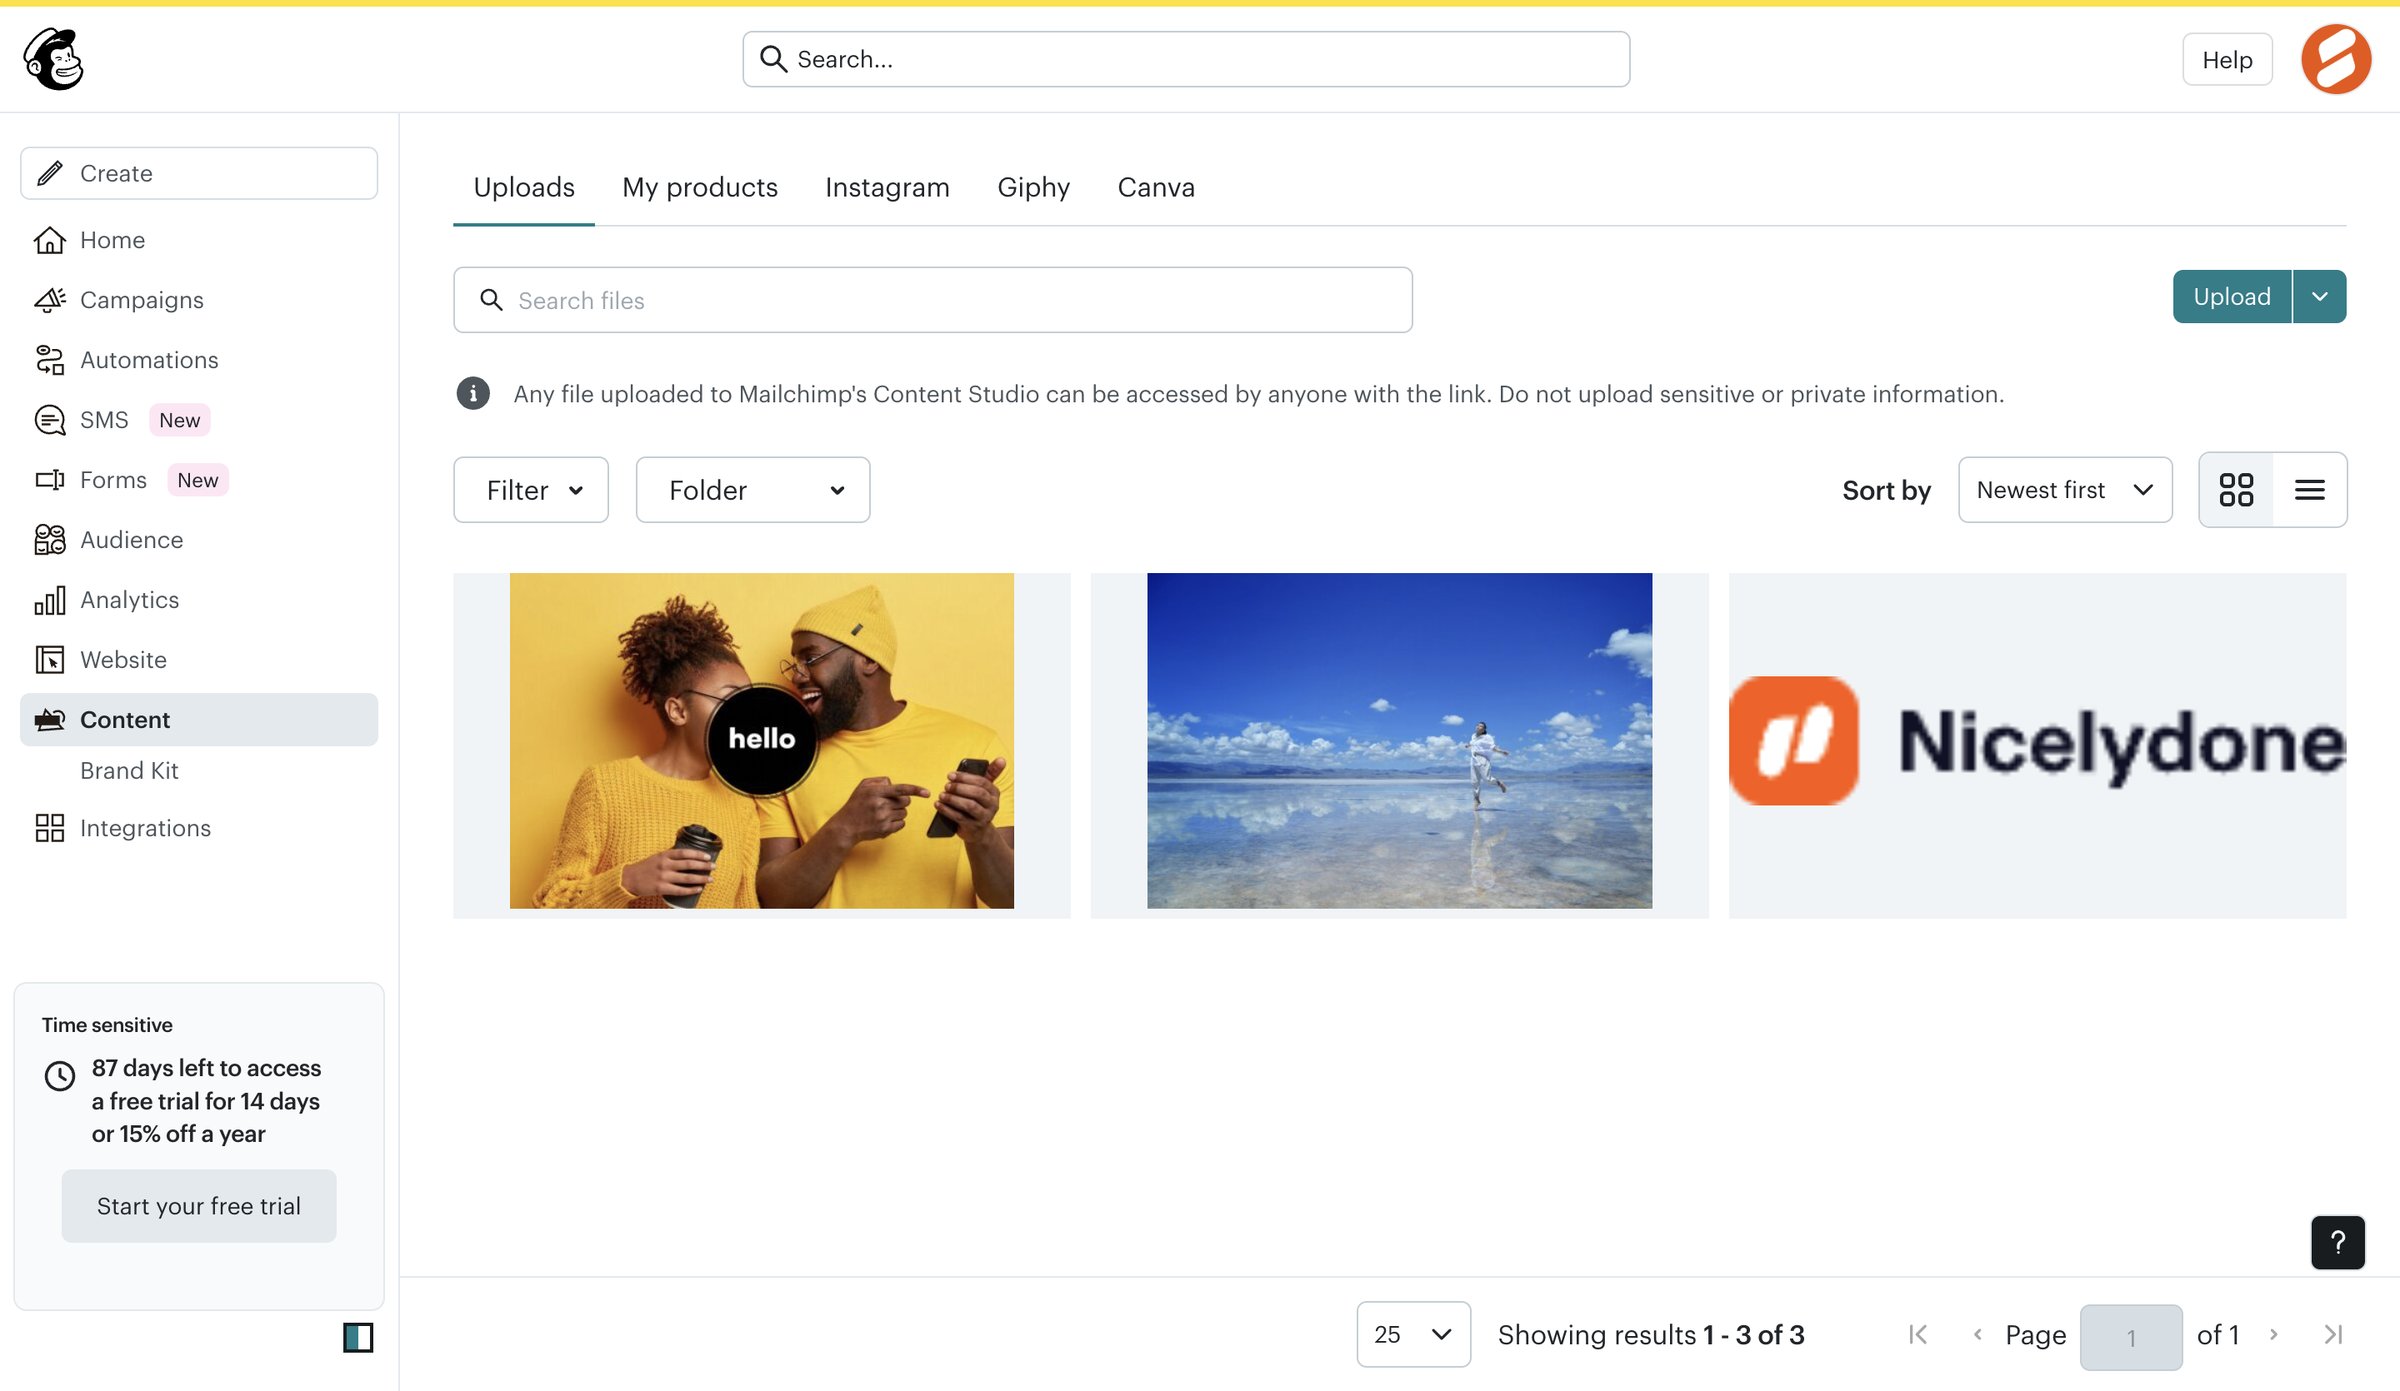Switch to the Giphy tab

pos(1033,188)
